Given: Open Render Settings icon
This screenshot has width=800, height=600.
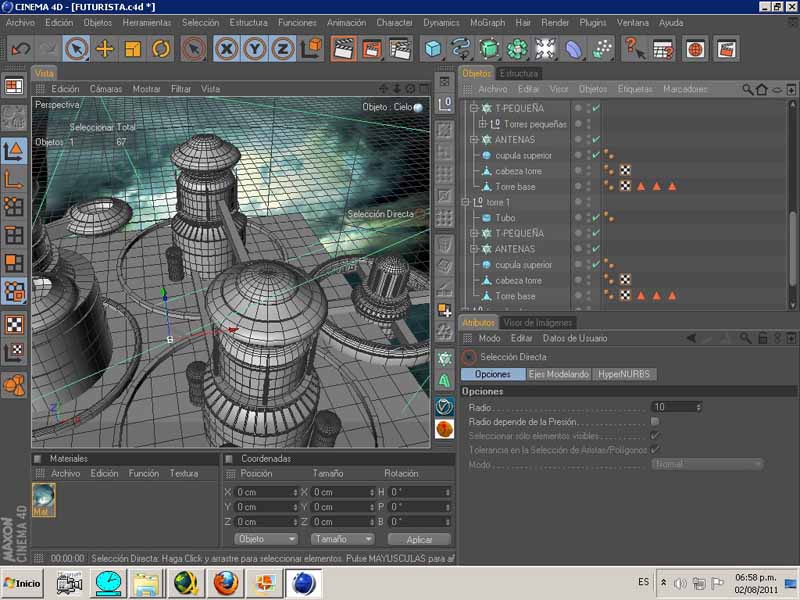Looking at the screenshot, I should (x=399, y=49).
